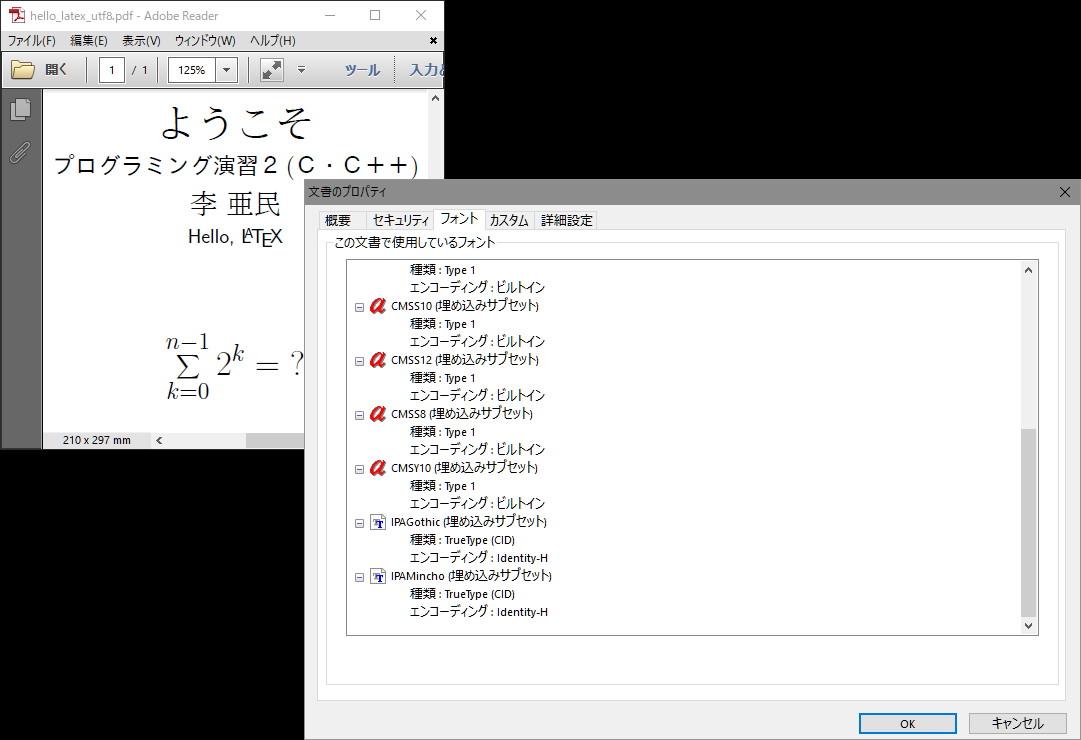
Task: Click the Adobe Reader PDF icon in title bar
Action: tap(17, 15)
